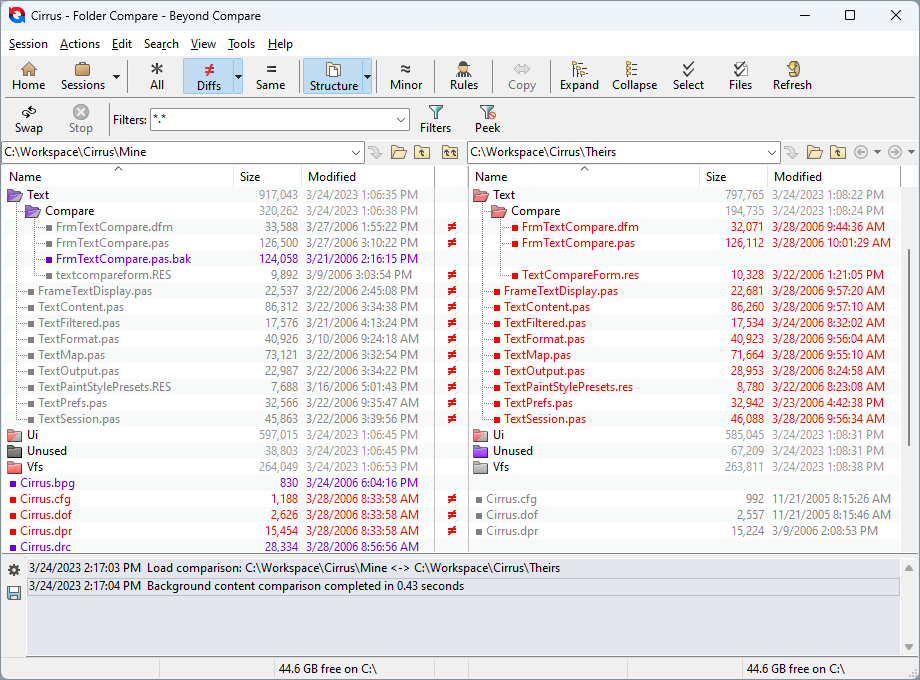The width and height of the screenshot is (920, 680).
Task: Expand all folders using the Expand icon
Action: 579,75
